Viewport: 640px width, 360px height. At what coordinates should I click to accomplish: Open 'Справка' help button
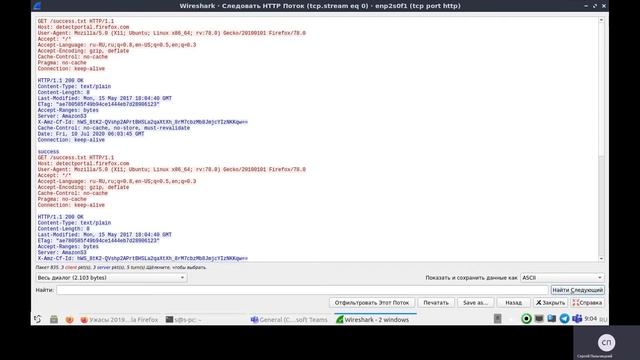coord(587,303)
